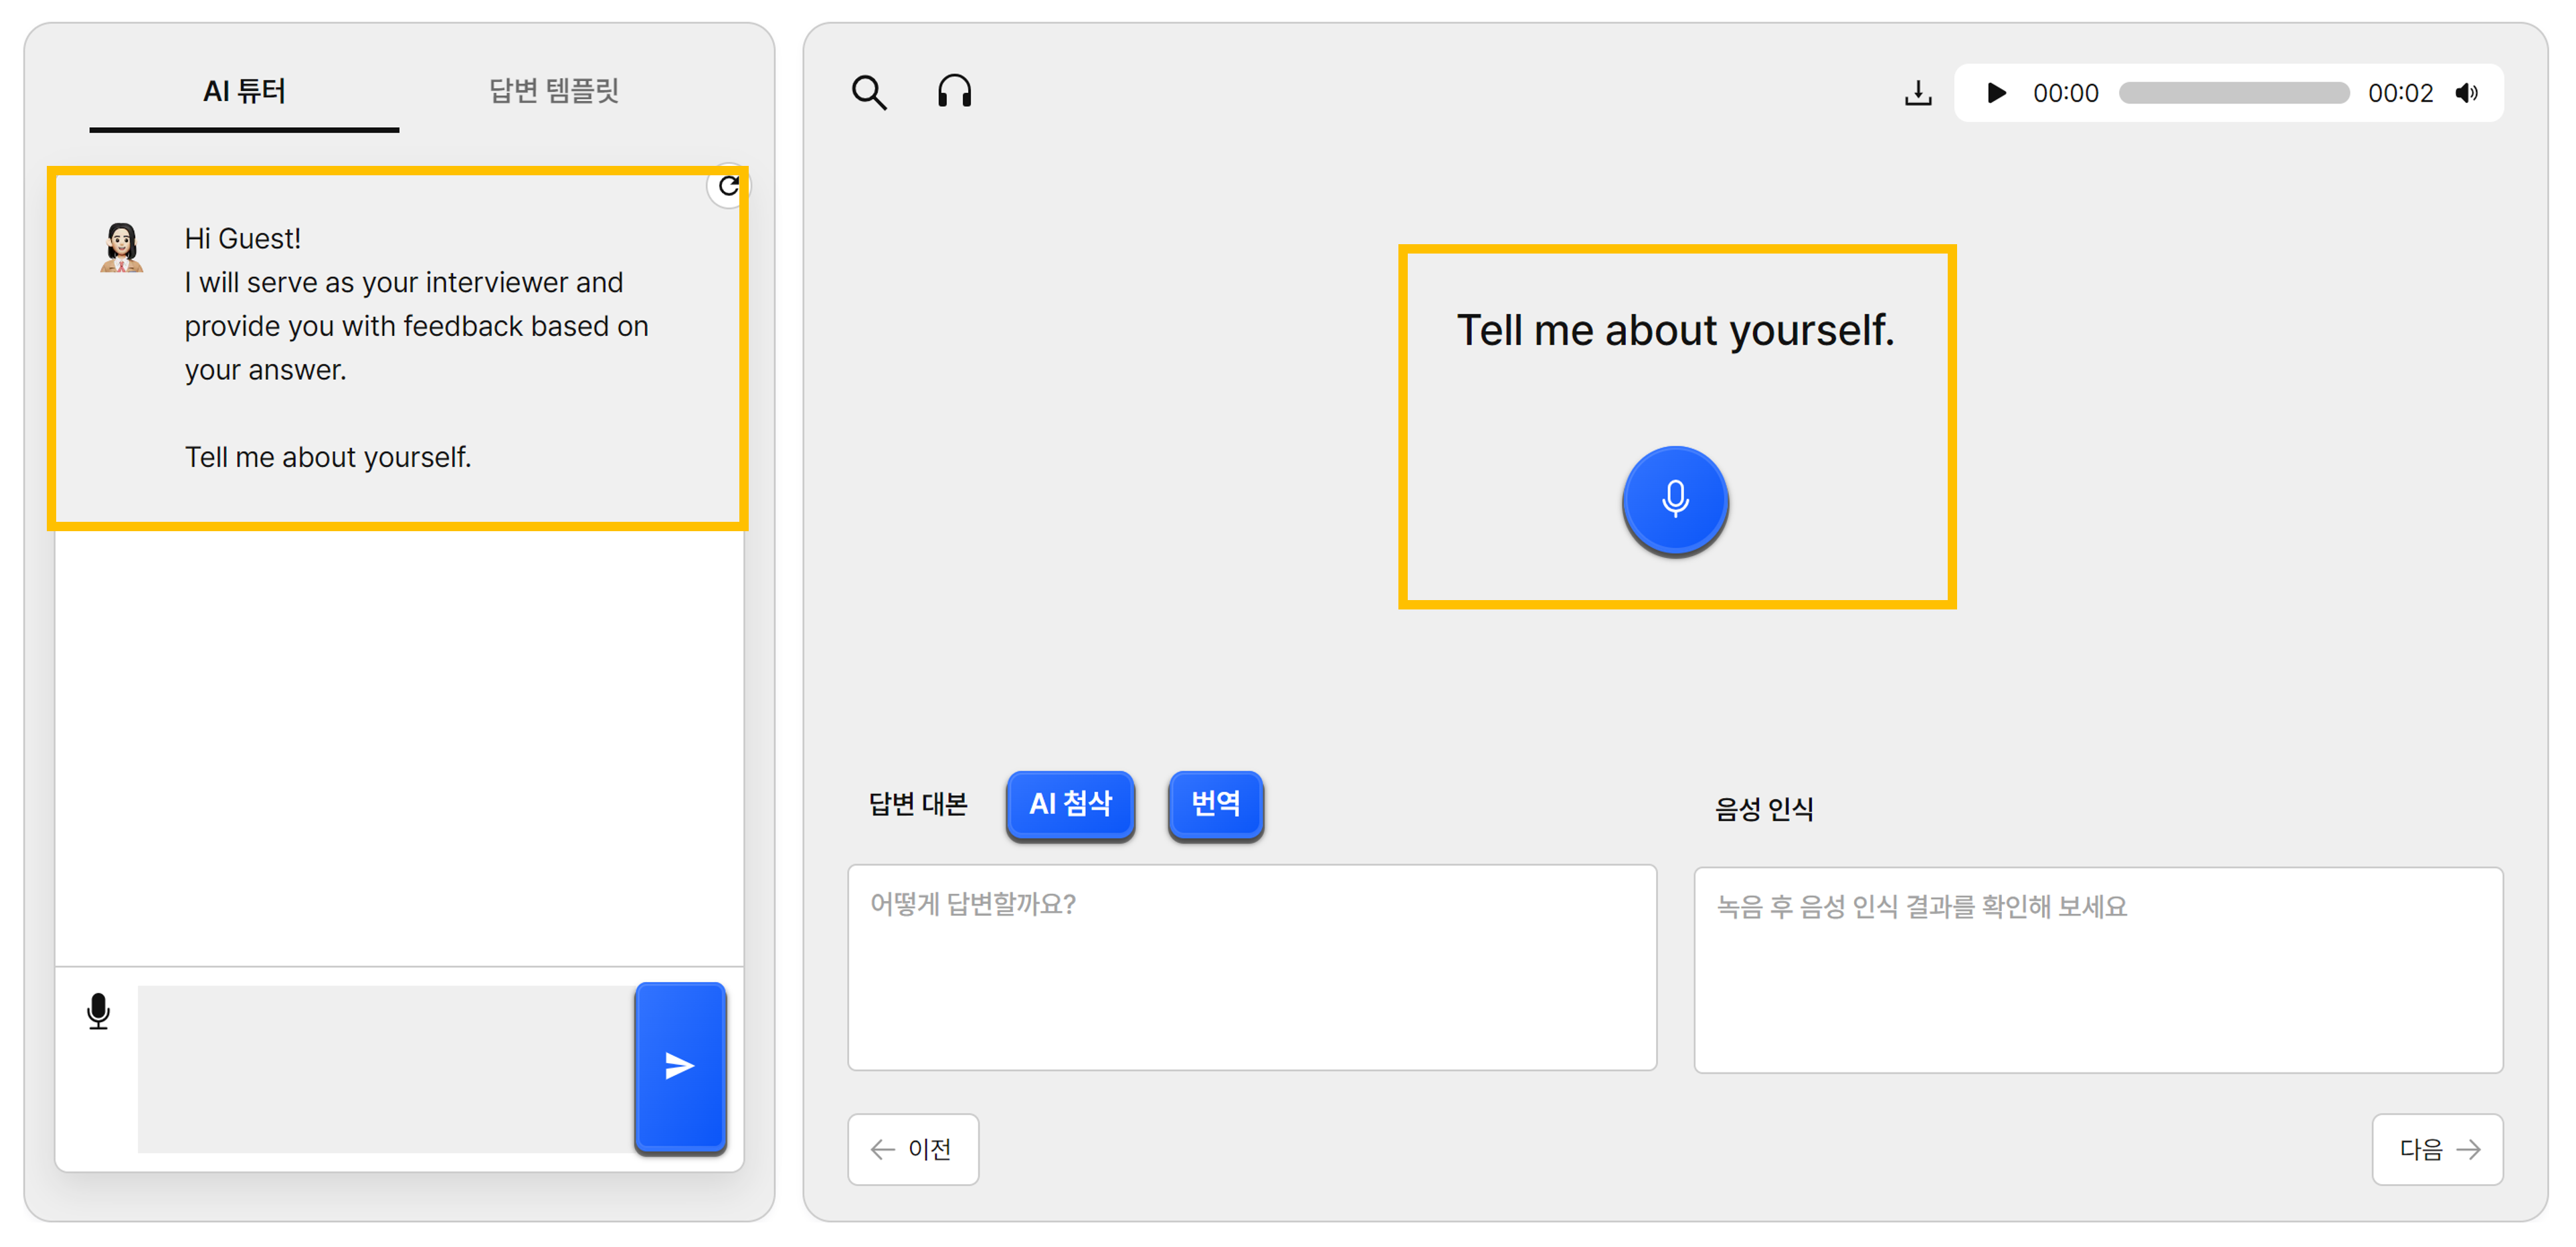The width and height of the screenshot is (2576, 1247).
Task: Refresh the AI tutor chat
Action: coord(729,185)
